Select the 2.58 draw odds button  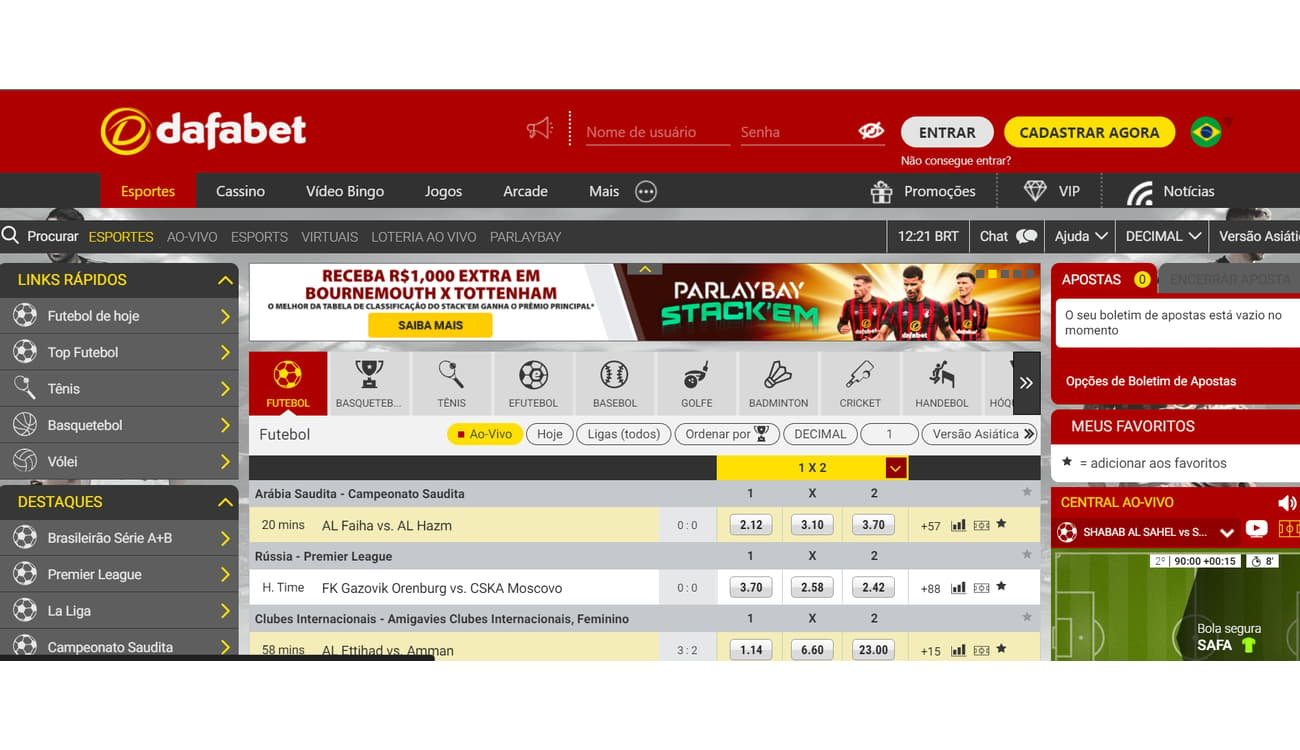(812, 587)
